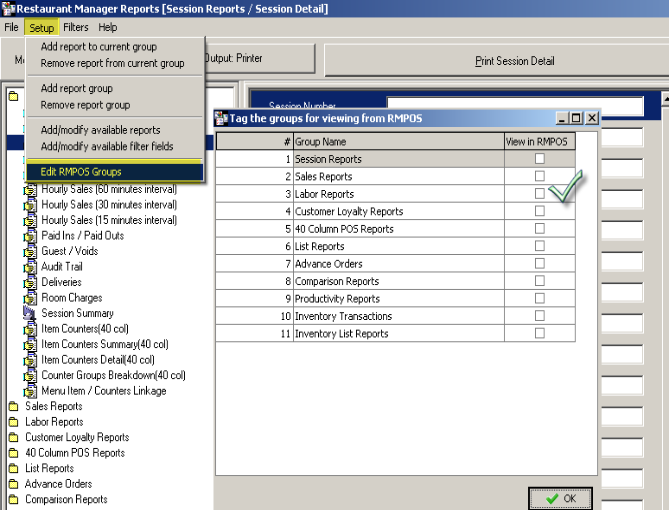Click the Customer Loyalty Reports folder icon
Screen dimensions: 669x510
click(x=14, y=437)
